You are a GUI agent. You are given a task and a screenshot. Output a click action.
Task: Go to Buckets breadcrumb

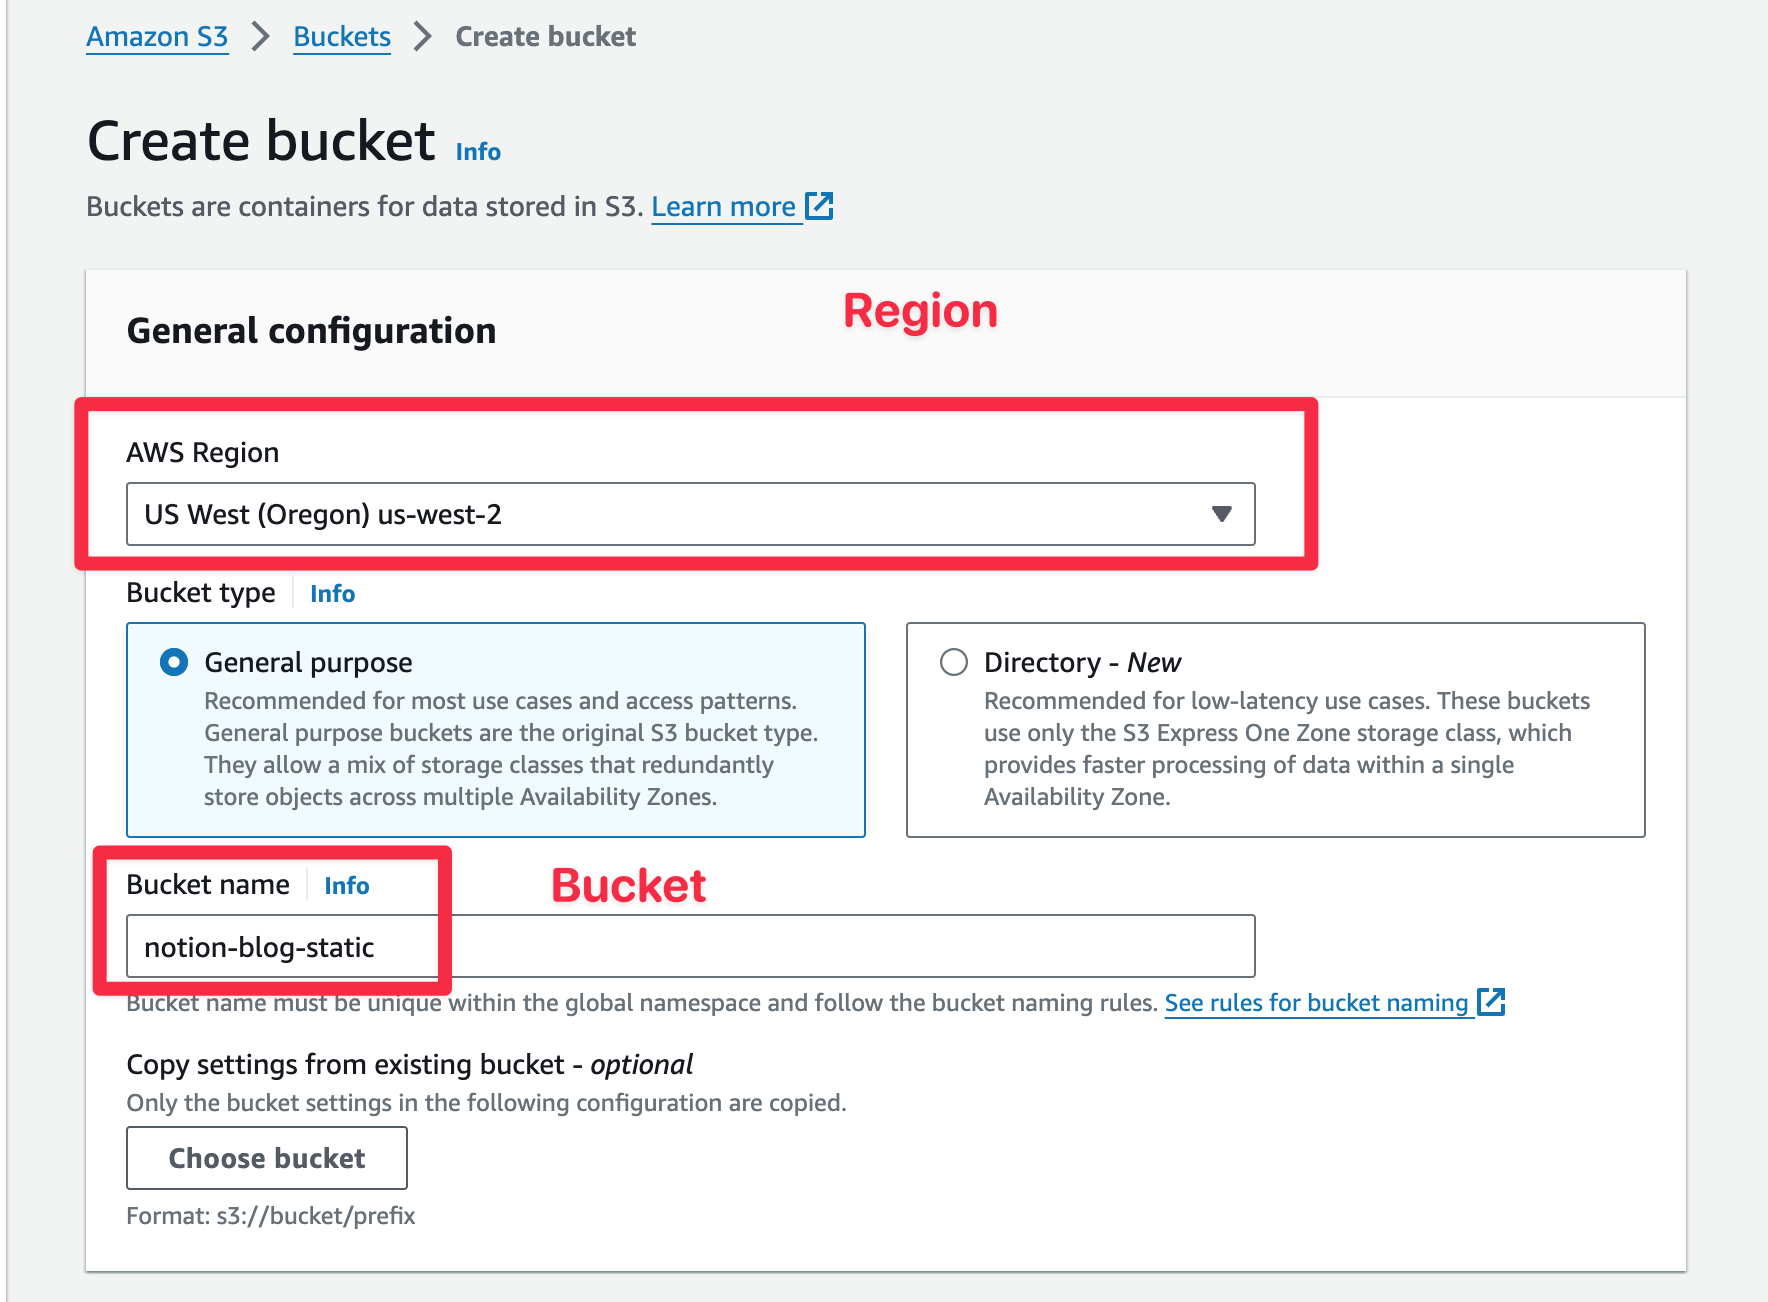coord(342,37)
